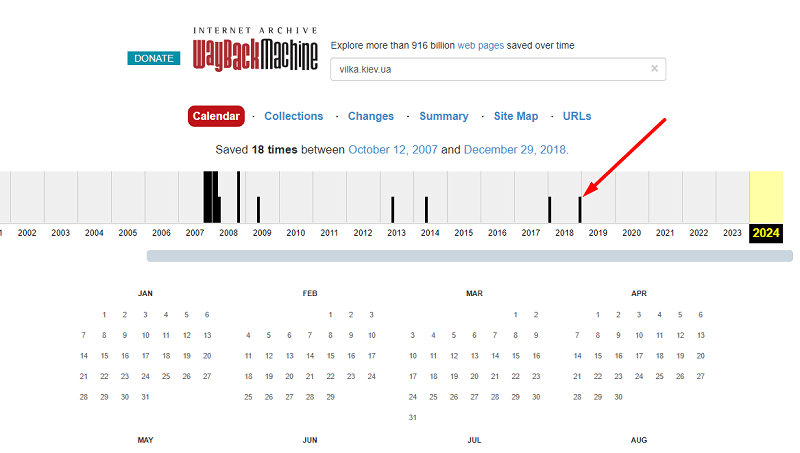This screenshot has width=800, height=453.
Task: Click the horizontal timeline scrollbar
Action: tap(469, 256)
